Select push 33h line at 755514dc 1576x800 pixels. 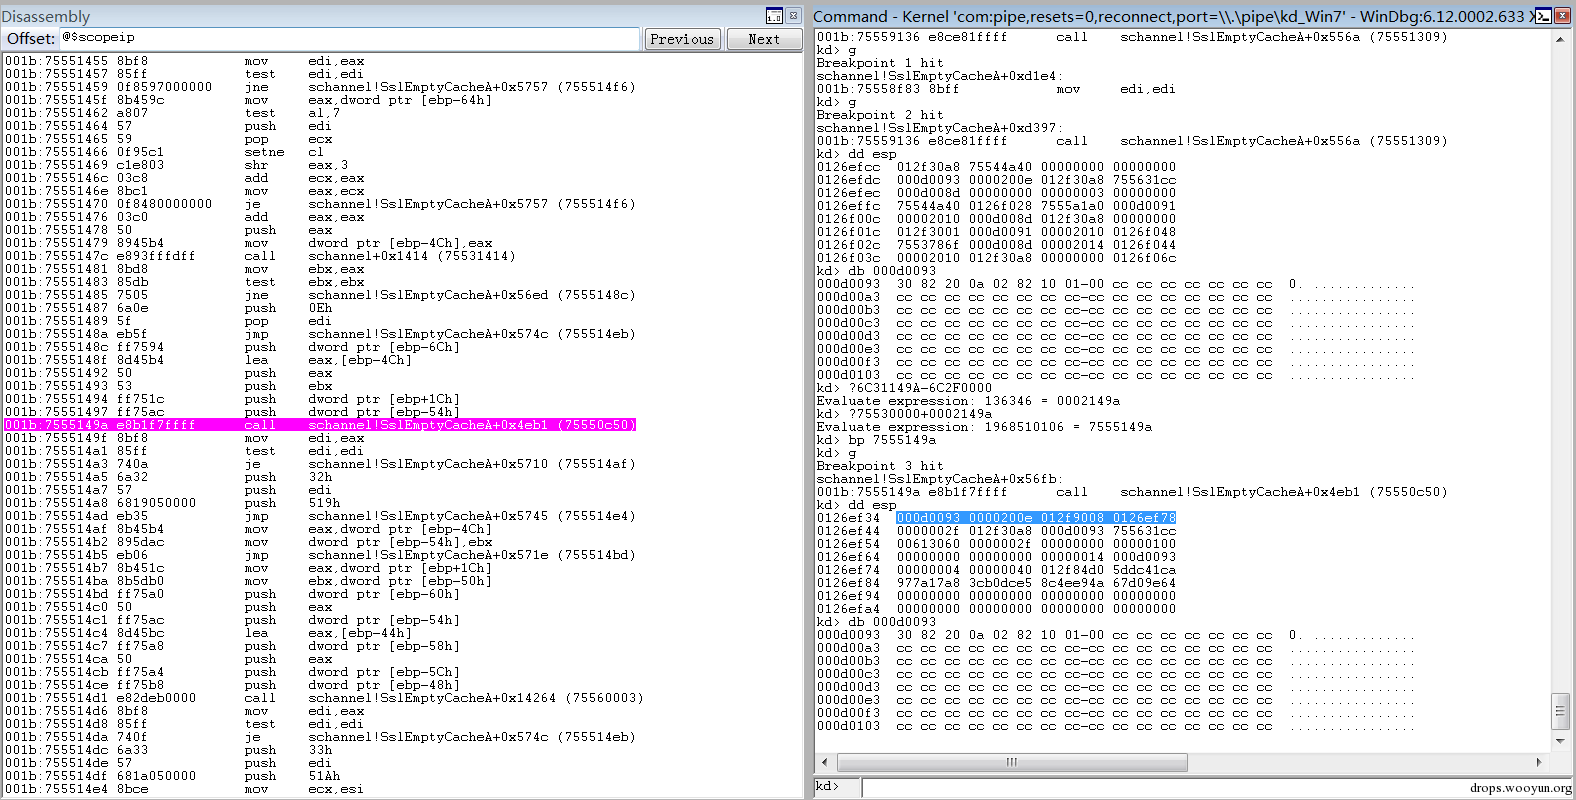pos(169,750)
